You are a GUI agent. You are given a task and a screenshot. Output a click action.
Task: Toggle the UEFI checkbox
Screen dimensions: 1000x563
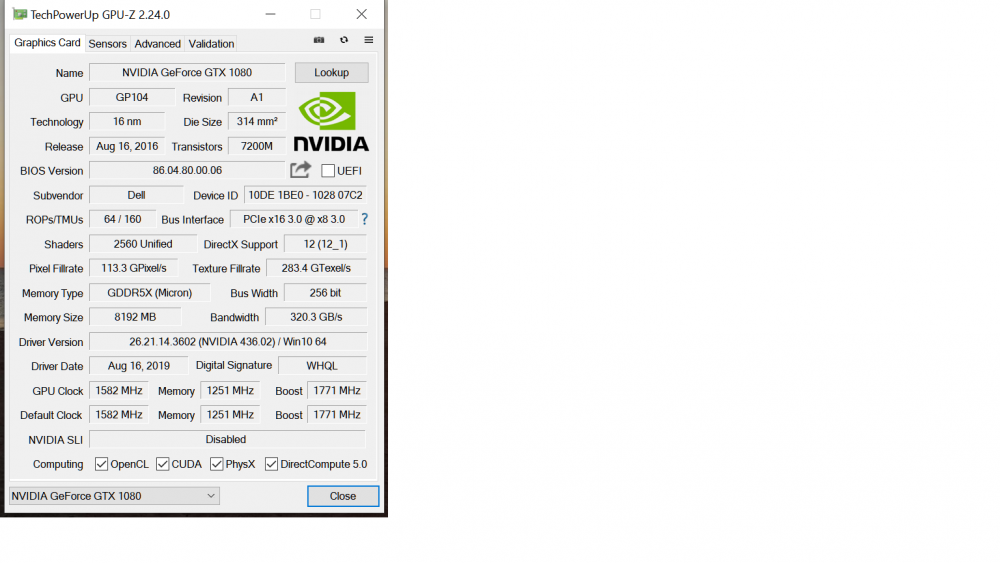[x=328, y=171]
